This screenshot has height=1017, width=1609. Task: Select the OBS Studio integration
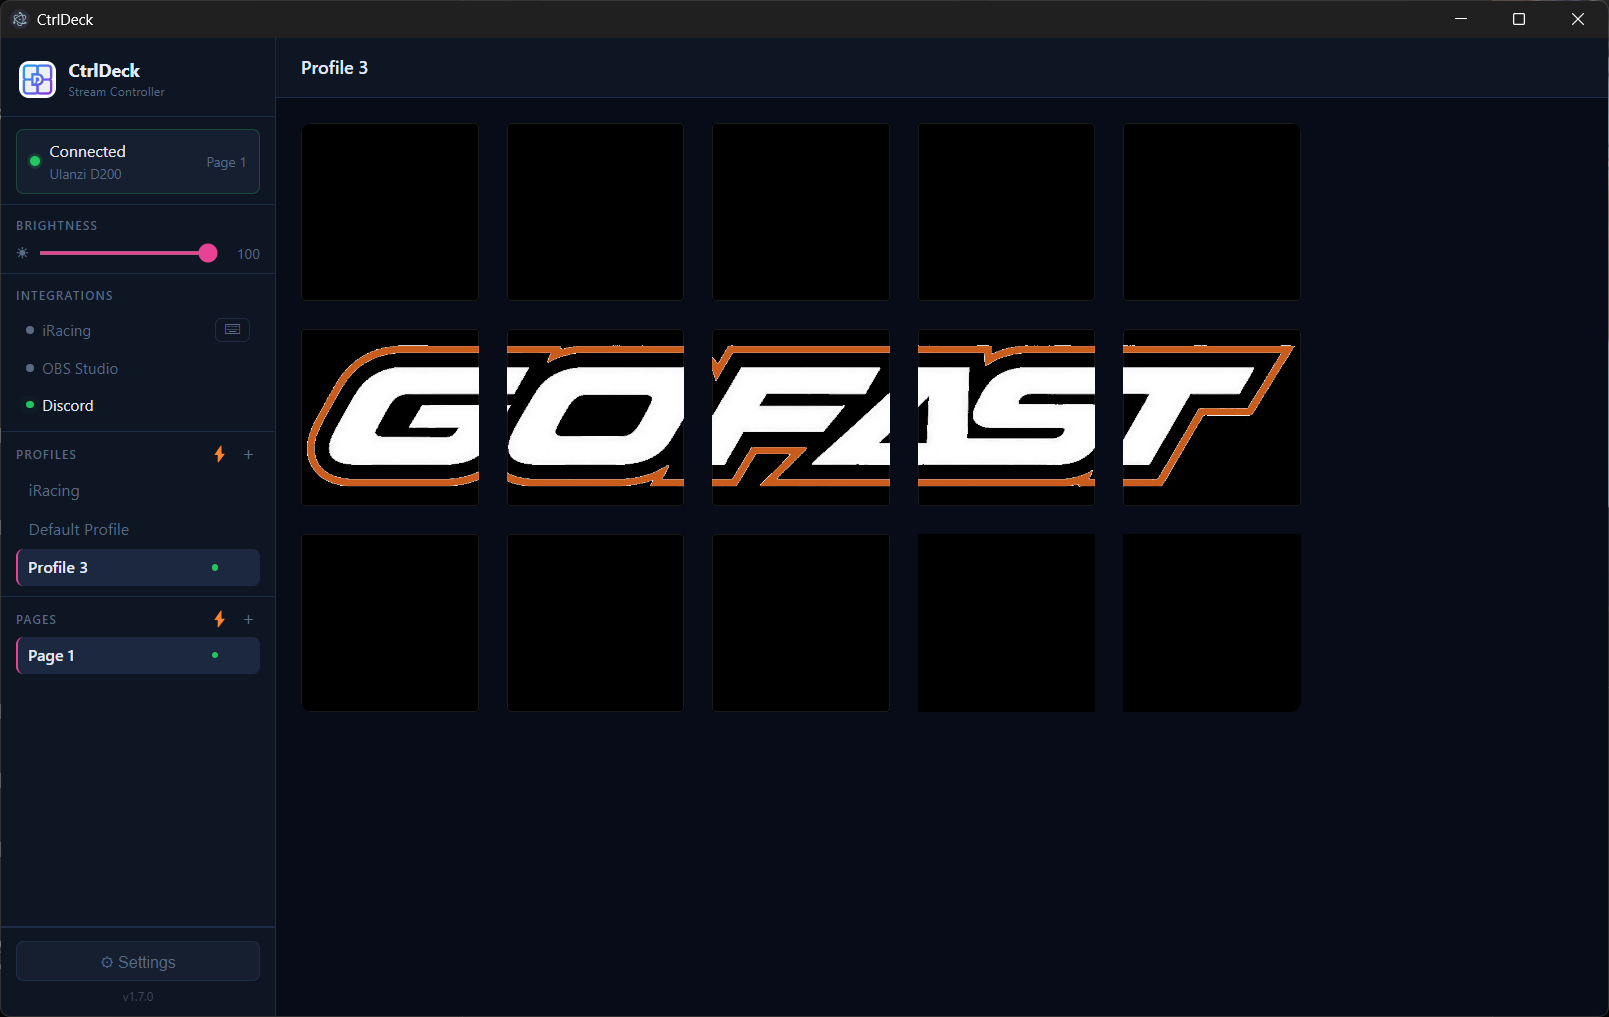tap(80, 368)
